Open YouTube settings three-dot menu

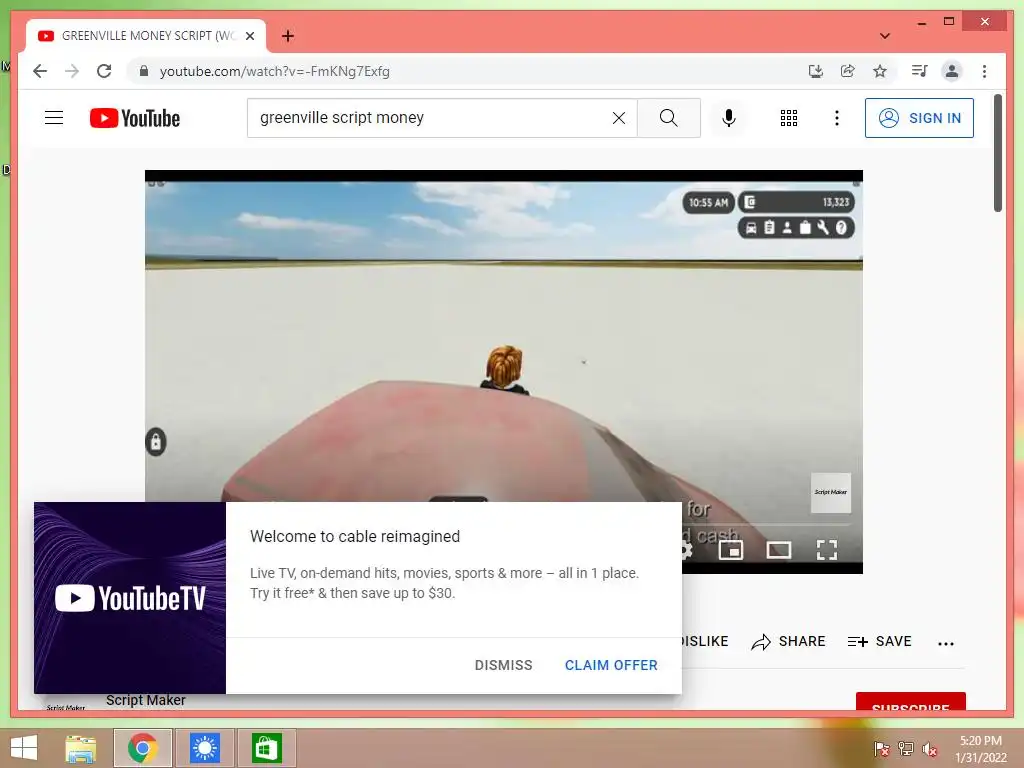click(x=837, y=118)
